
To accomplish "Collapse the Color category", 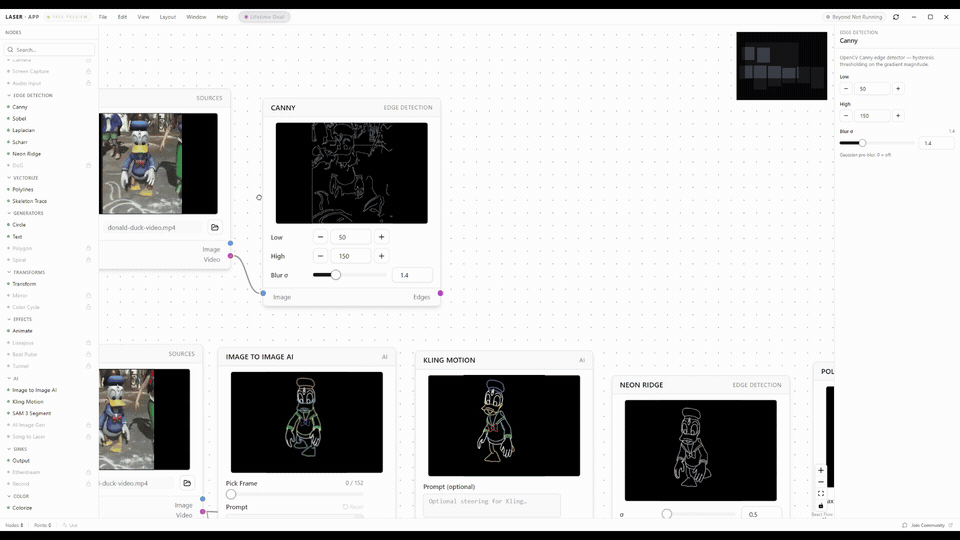I will 18,496.
